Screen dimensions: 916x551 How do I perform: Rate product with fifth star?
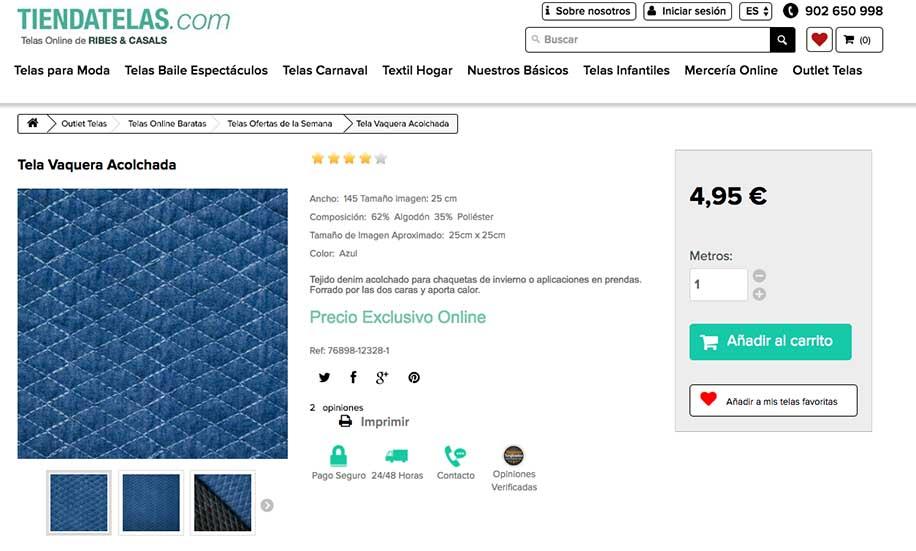(x=380, y=158)
